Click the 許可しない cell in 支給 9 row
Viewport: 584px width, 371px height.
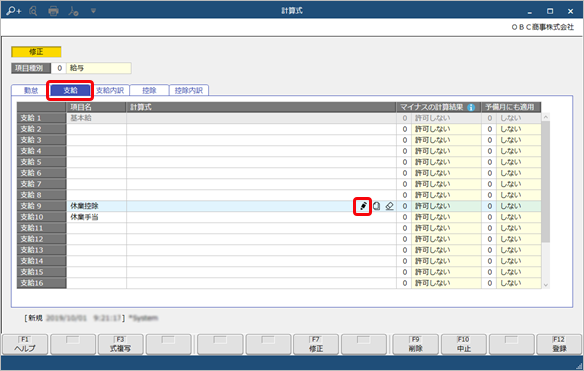446,206
